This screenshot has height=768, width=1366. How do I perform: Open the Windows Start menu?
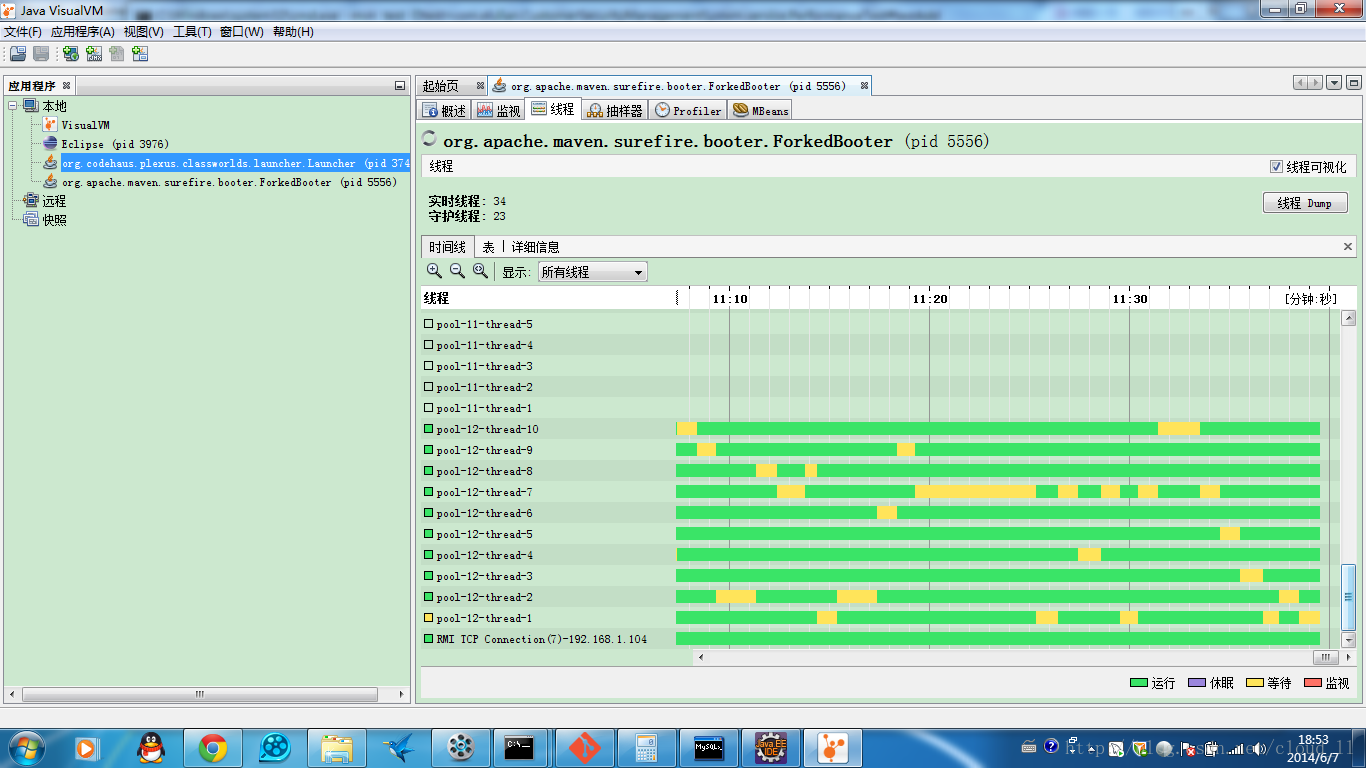pyautogui.click(x=26, y=747)
